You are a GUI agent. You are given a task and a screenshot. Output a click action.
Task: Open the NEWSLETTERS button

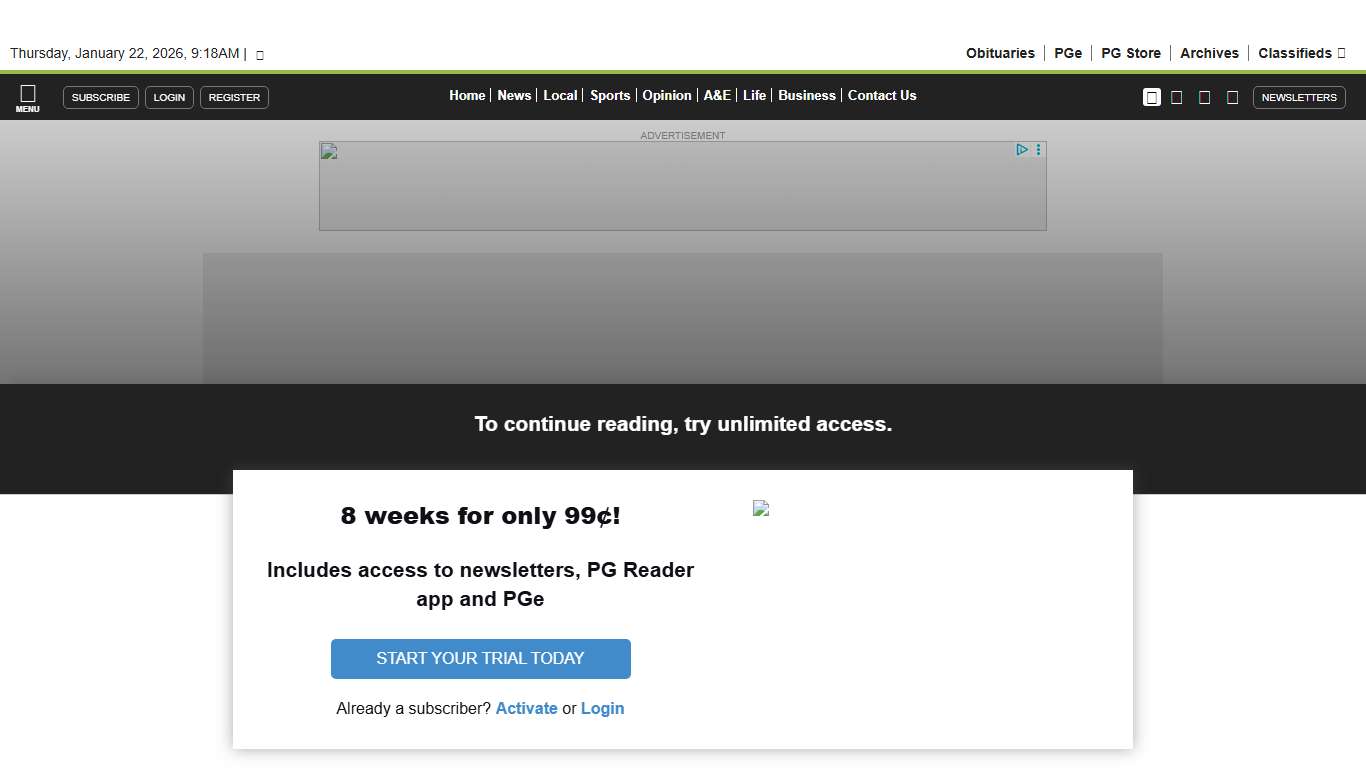tap(1298, 97)
